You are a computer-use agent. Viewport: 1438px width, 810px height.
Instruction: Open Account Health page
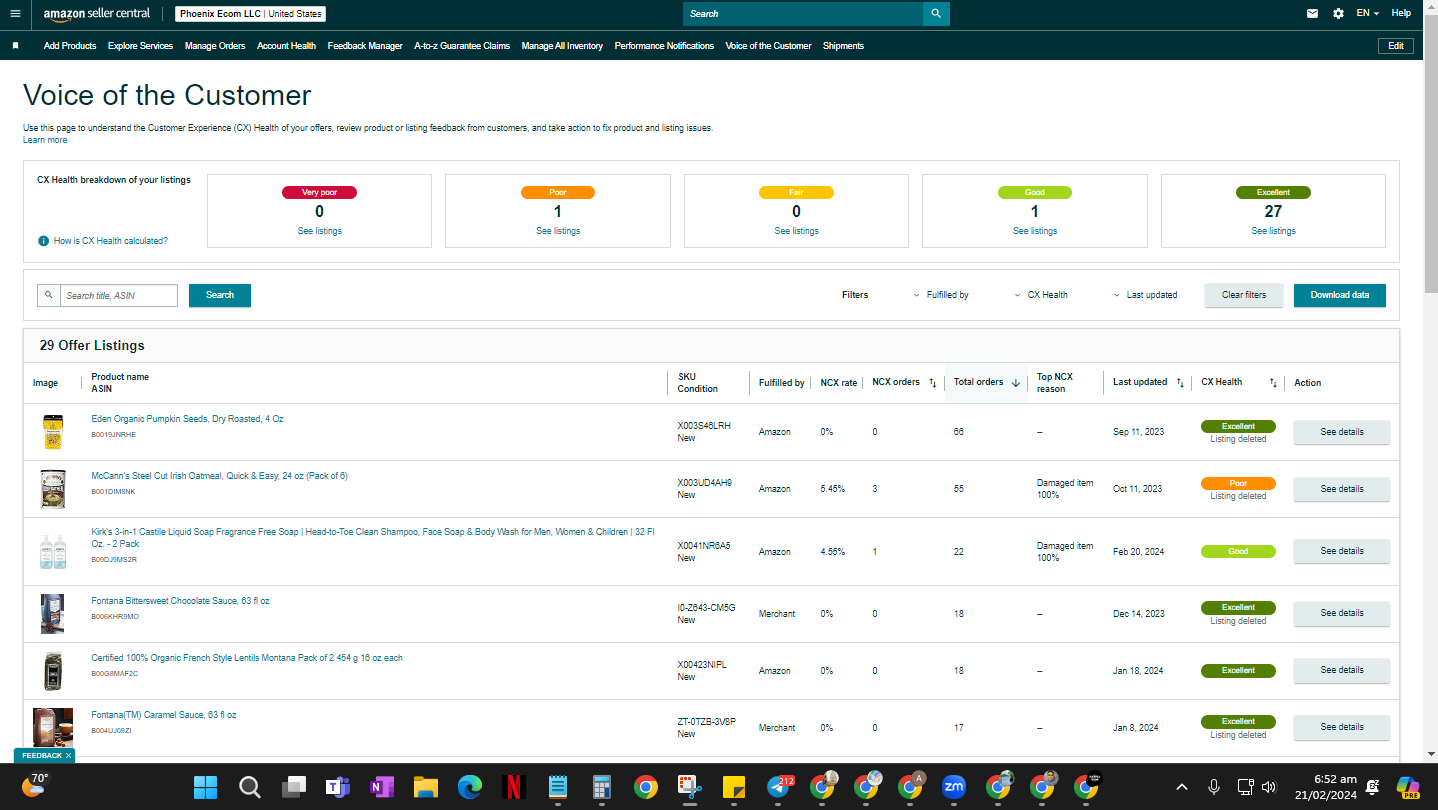(286, 46)
